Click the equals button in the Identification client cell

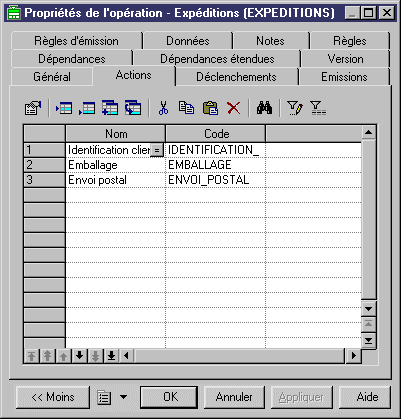[x=157, y=150]
